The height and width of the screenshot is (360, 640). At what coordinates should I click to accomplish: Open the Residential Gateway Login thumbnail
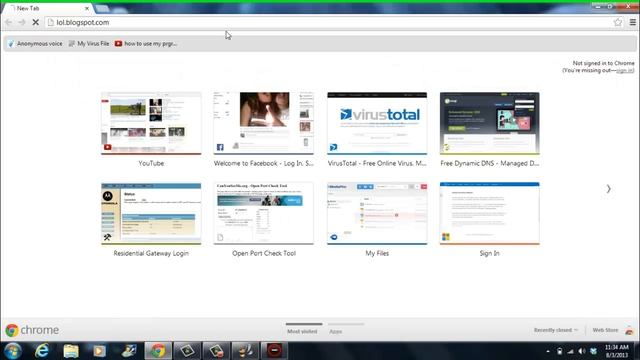pos(151,213)
